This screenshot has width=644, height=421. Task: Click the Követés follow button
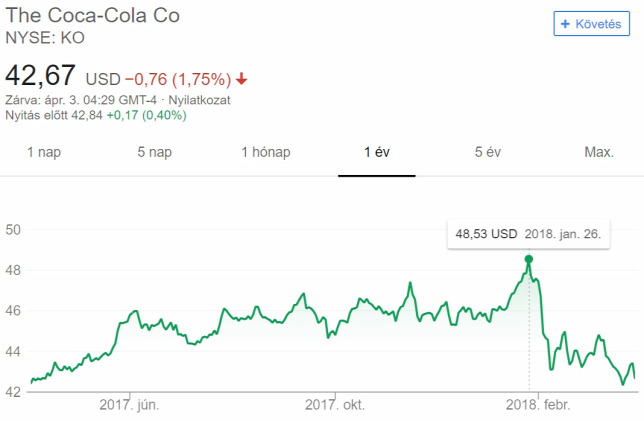[x=591, y=24]
